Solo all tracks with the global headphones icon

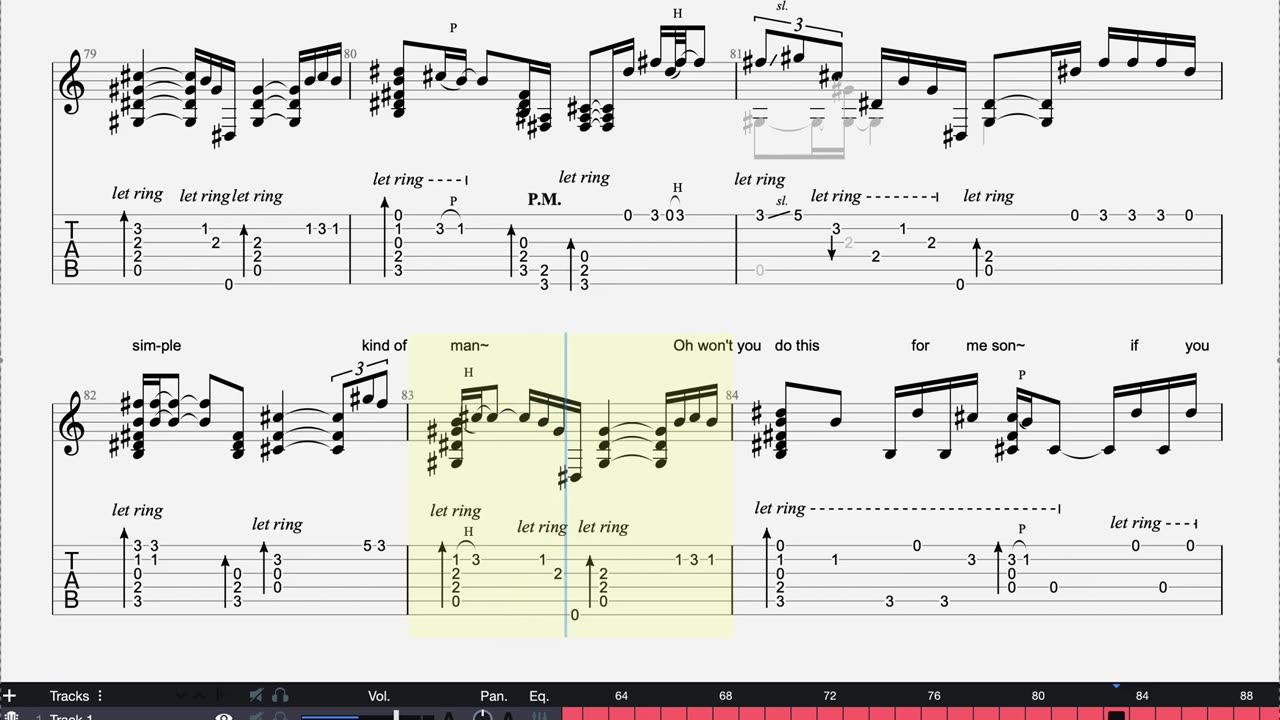[x=281, y=696]
